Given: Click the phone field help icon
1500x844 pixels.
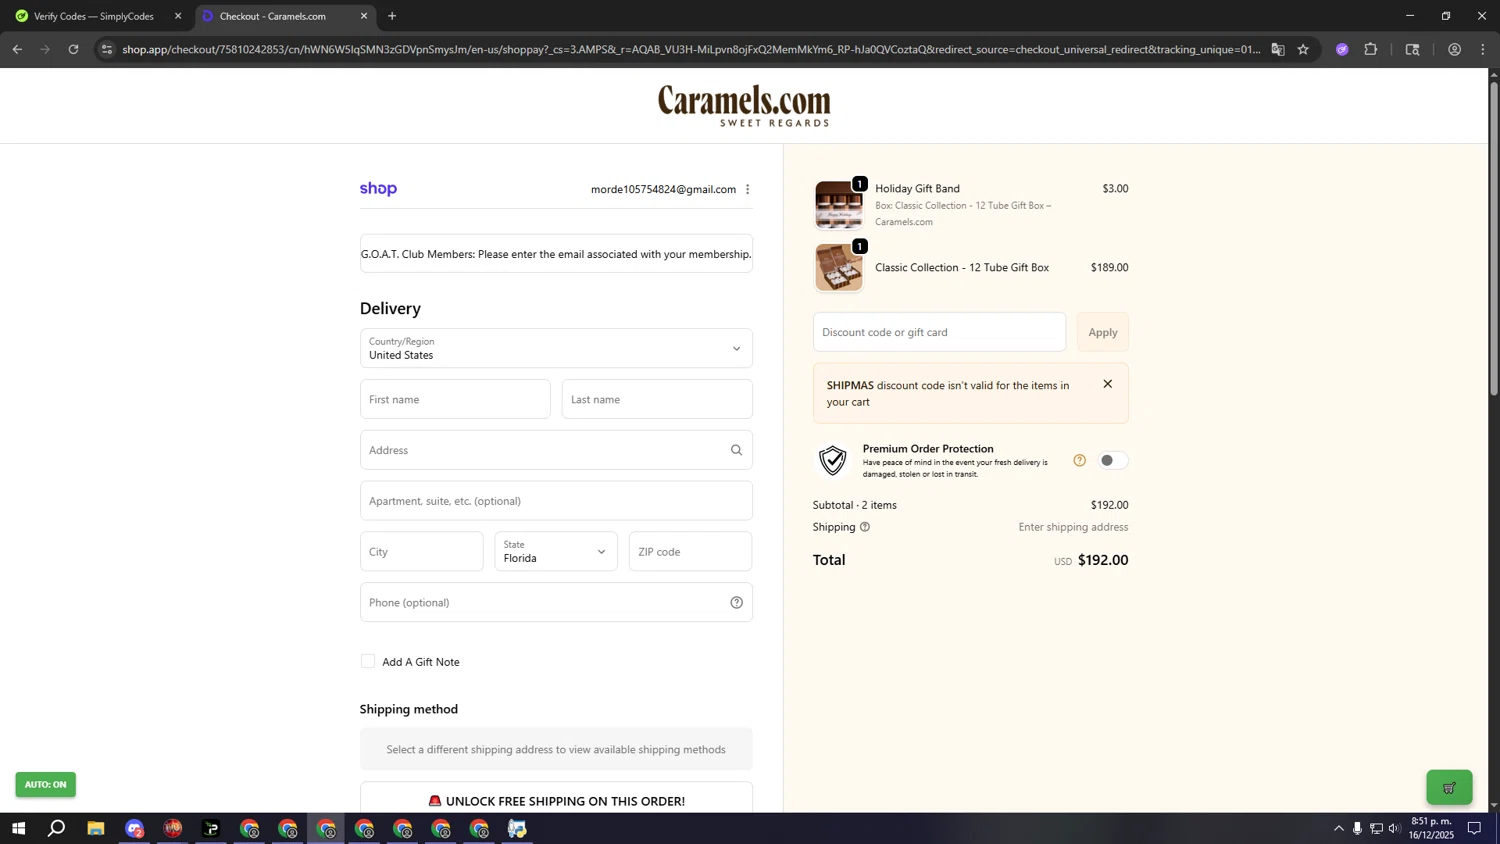Looking at the screenshot, I should coord(736,602).
